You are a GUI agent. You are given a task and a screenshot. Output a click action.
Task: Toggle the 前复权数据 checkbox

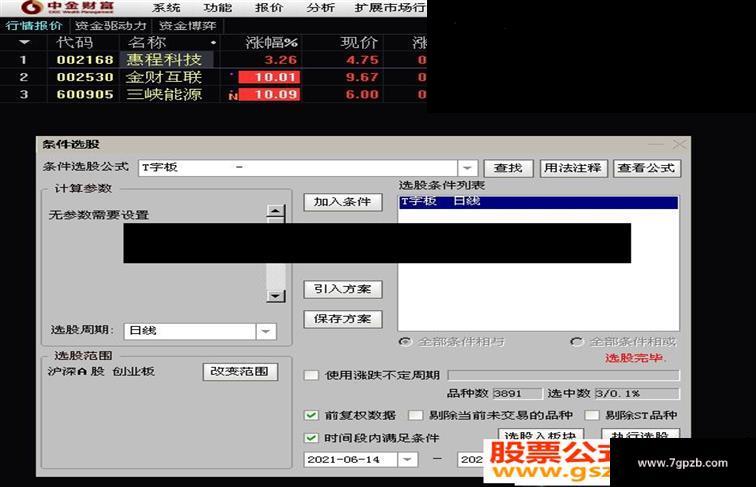point(311,415)
